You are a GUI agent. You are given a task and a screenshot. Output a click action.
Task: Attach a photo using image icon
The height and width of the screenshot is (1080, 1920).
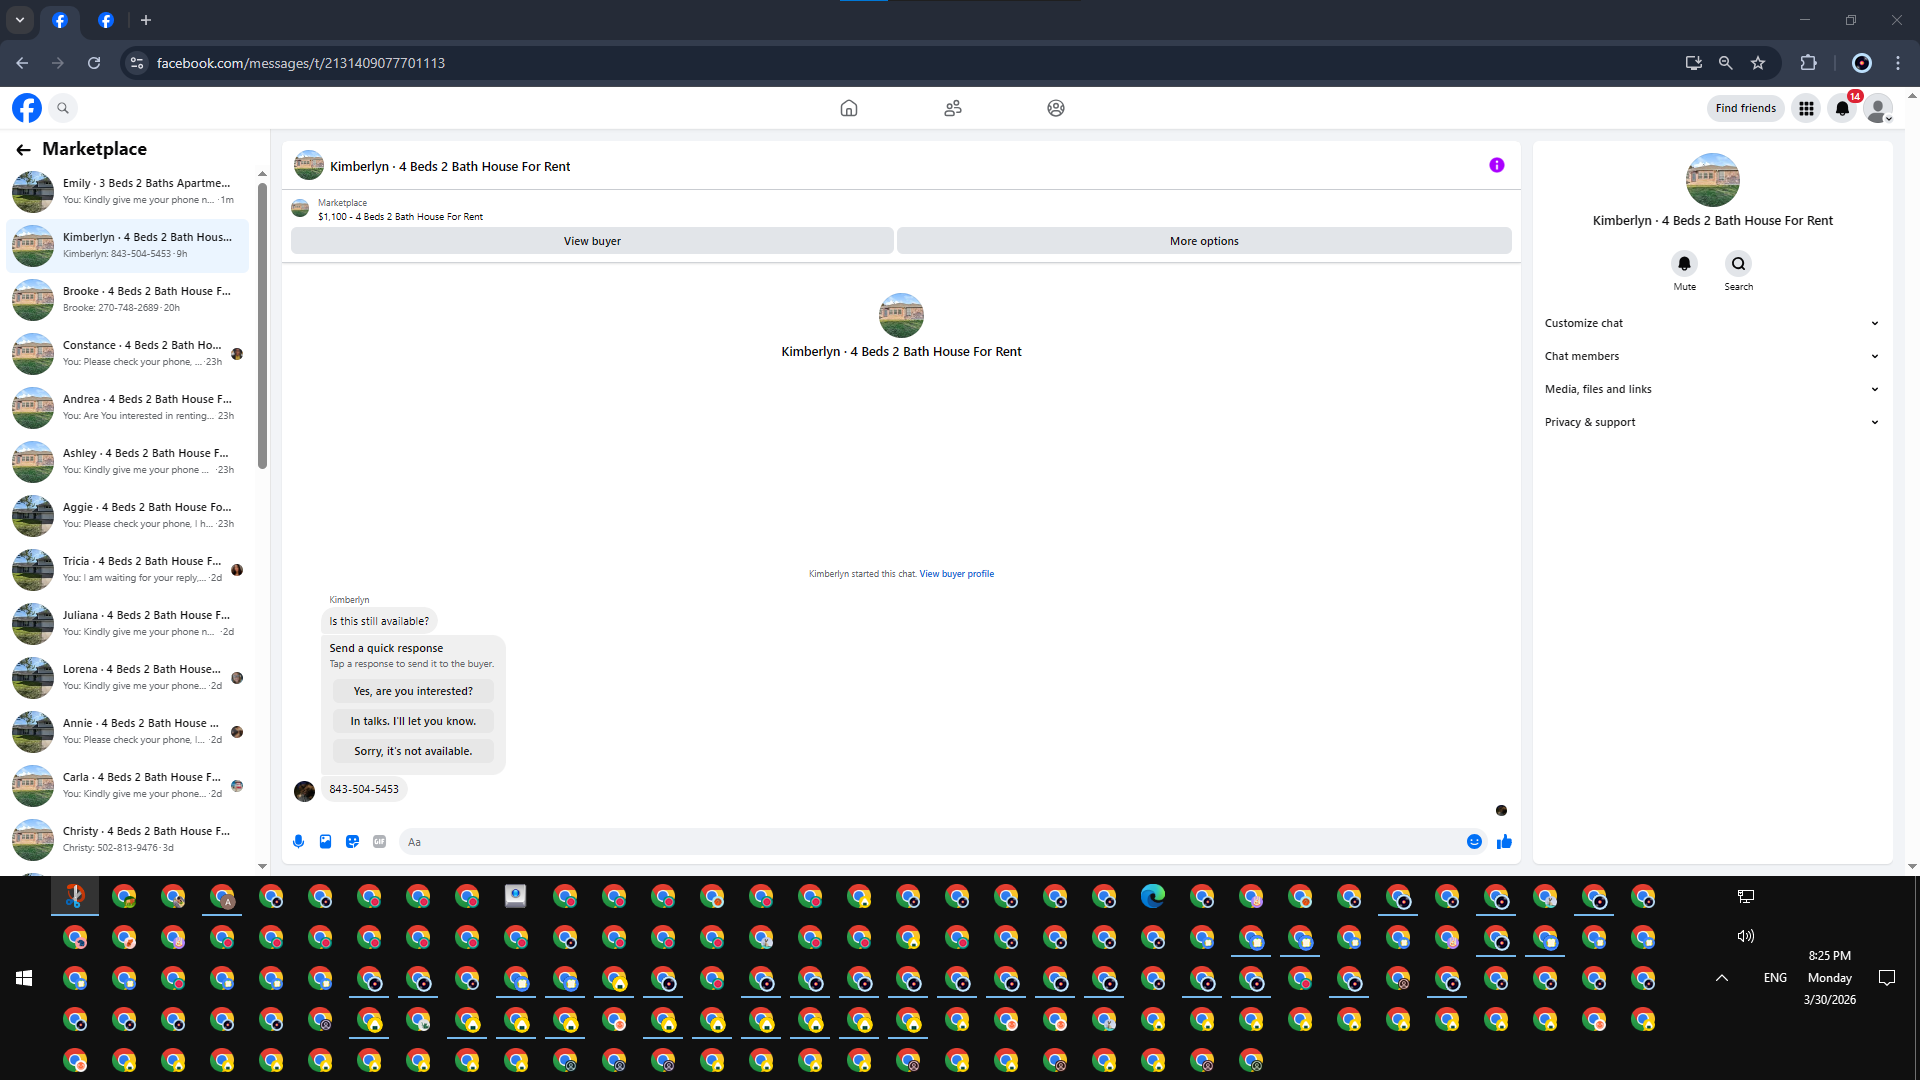coord(325,842)
